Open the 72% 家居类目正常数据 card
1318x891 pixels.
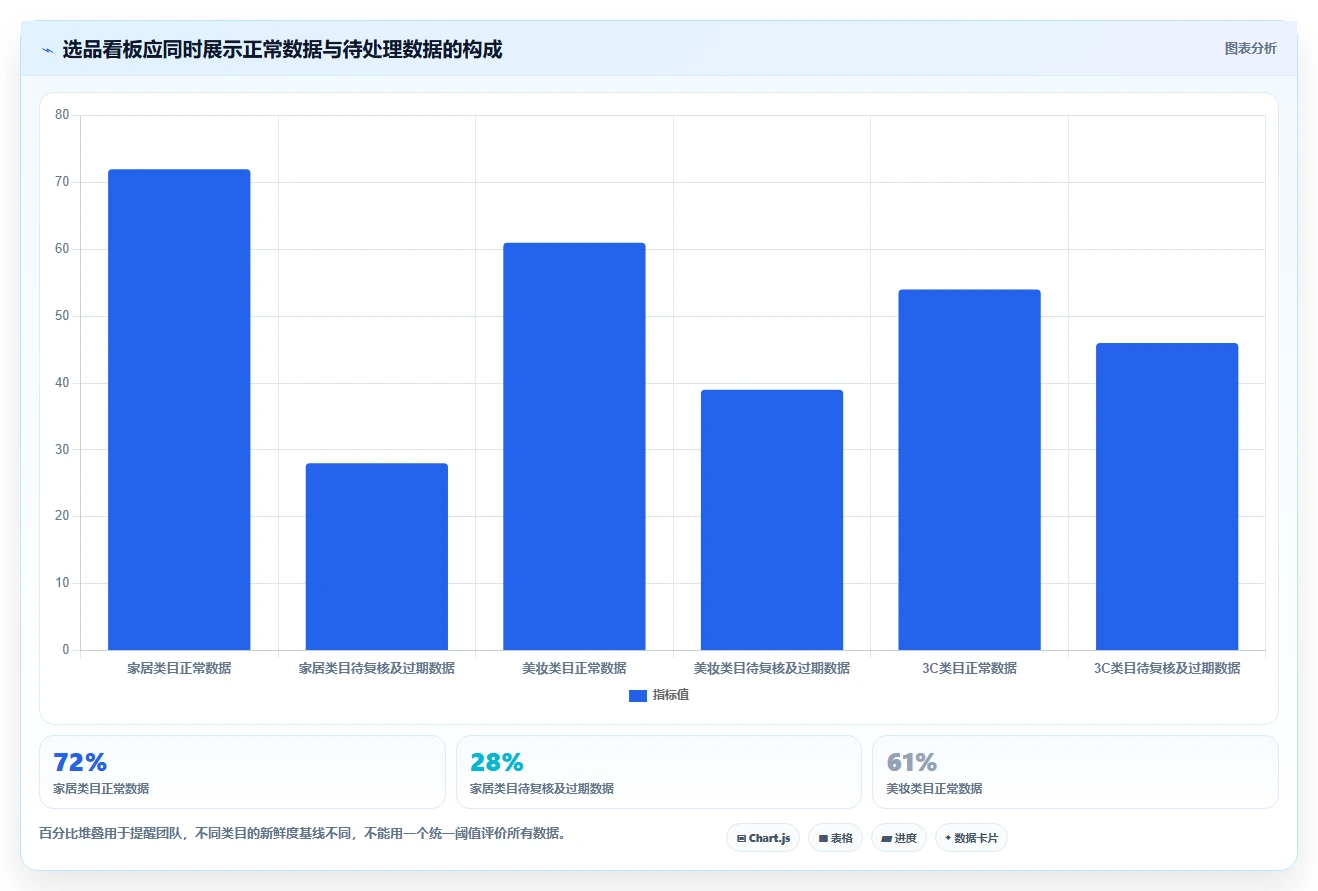click(242, 772)
